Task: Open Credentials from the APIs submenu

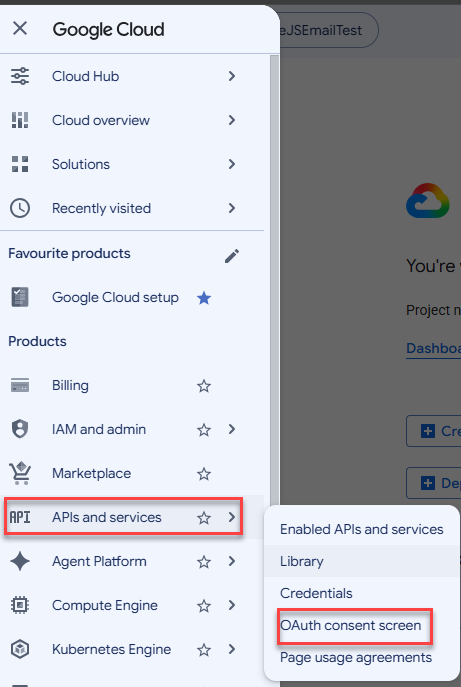Action: [362, 593]
